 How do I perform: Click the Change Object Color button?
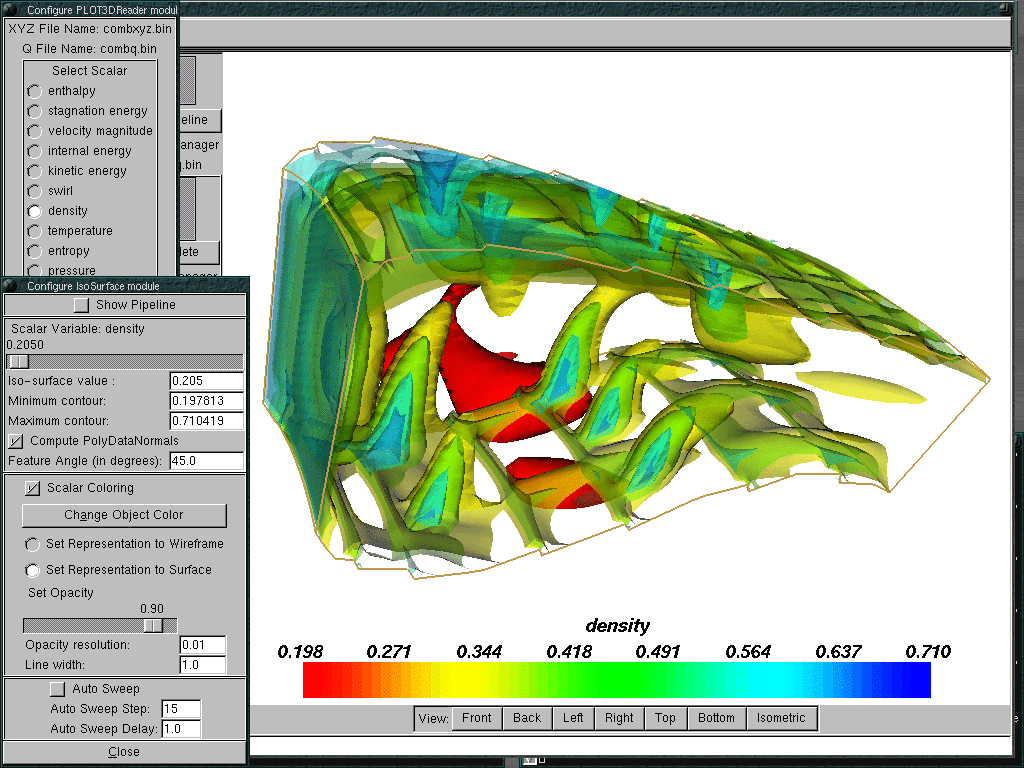coord(124,515)
